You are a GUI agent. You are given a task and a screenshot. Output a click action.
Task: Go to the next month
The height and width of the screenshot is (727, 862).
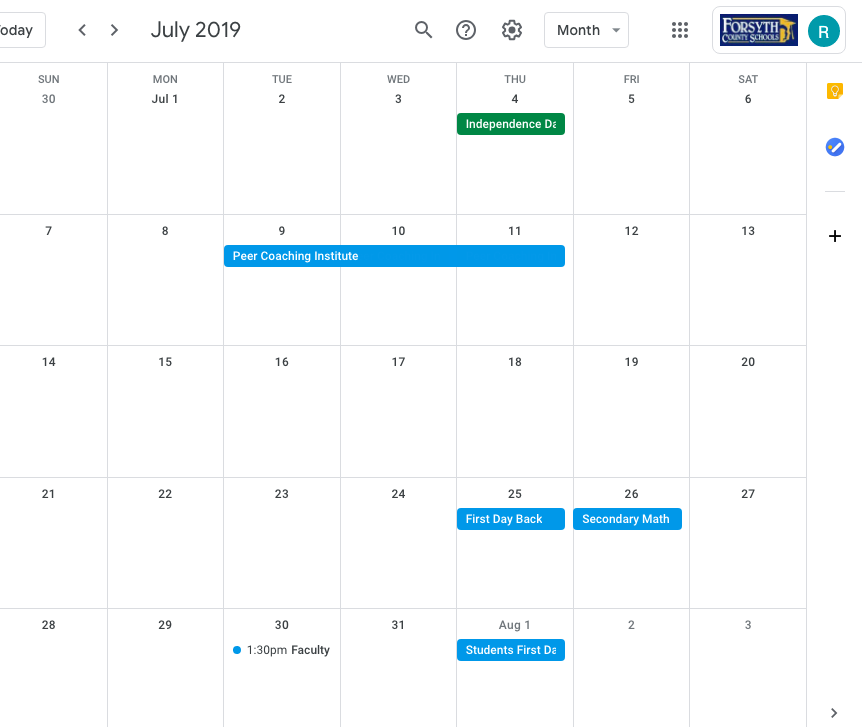tap(115, 30)
